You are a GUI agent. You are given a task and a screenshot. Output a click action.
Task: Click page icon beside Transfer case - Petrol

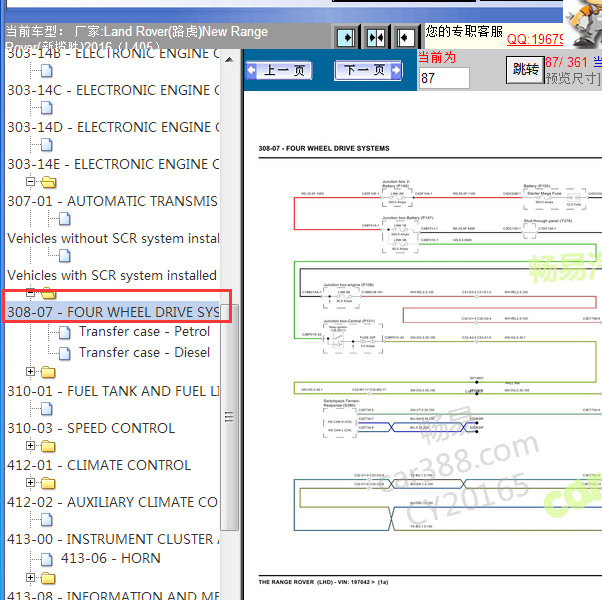(64, 332)
